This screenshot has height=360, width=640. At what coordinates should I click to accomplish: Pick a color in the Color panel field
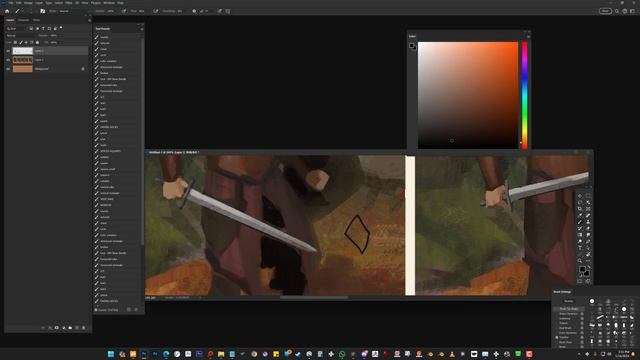click(468, 95)
